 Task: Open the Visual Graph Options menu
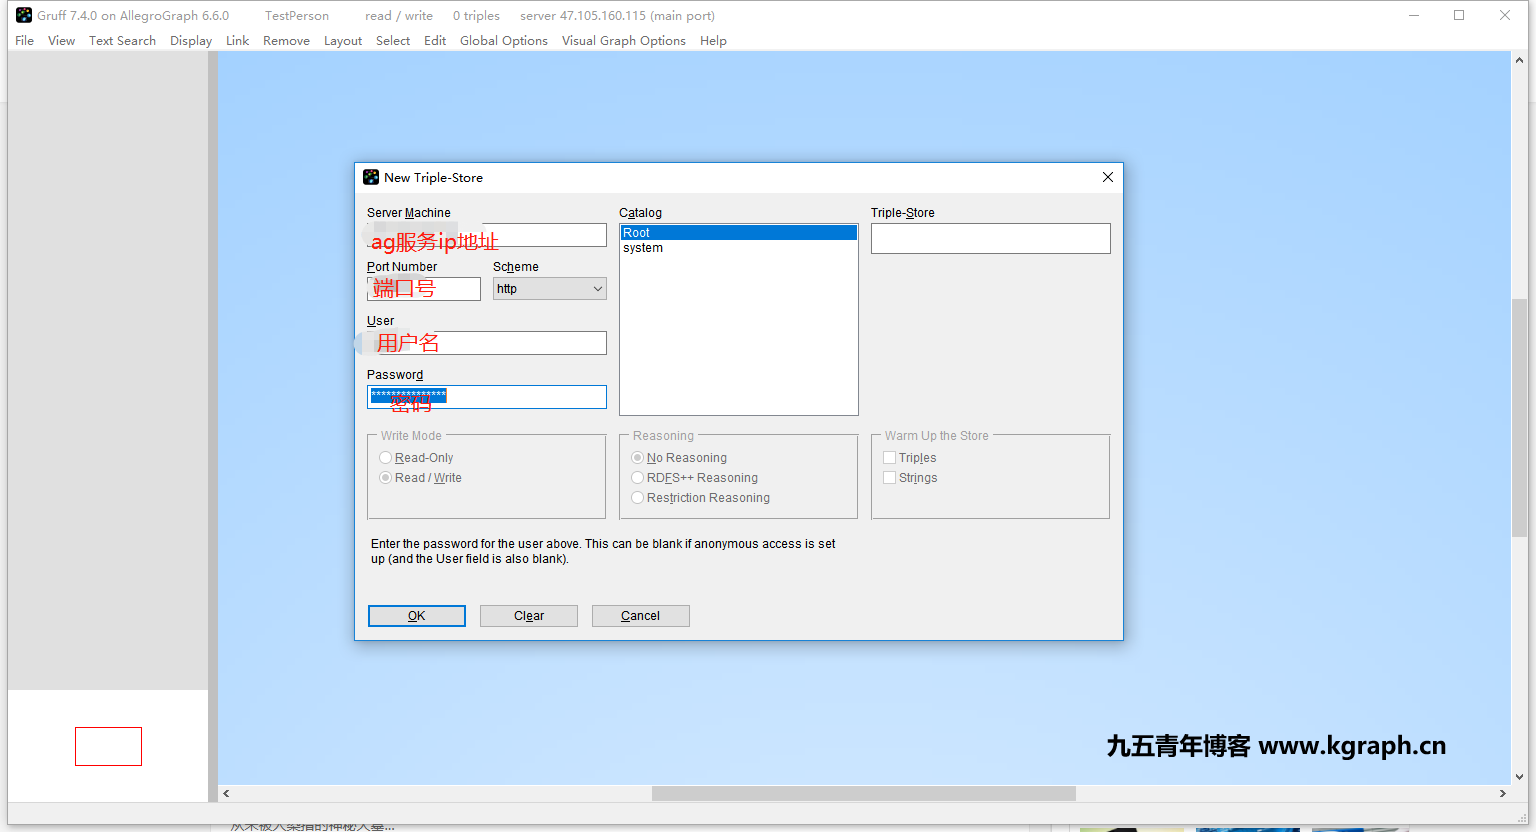click(x=624, y=41)
